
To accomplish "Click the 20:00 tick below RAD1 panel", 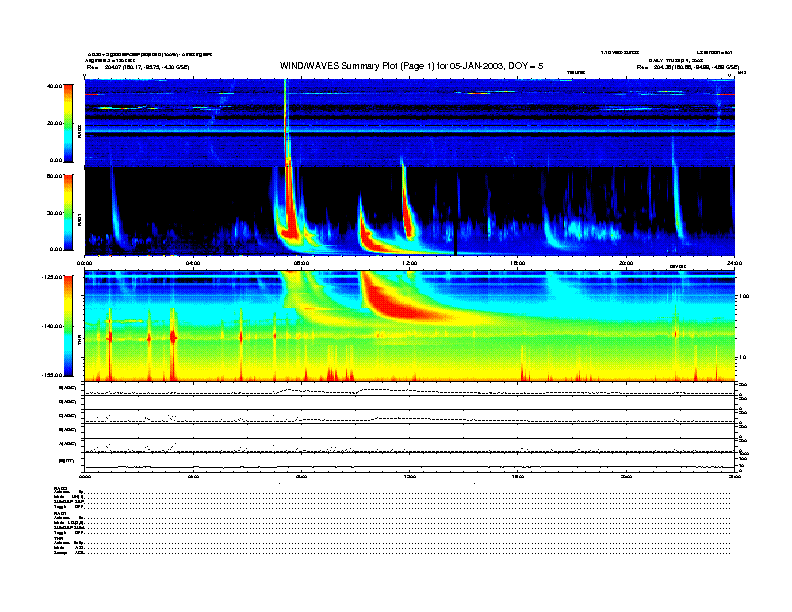I will point(626,262).
